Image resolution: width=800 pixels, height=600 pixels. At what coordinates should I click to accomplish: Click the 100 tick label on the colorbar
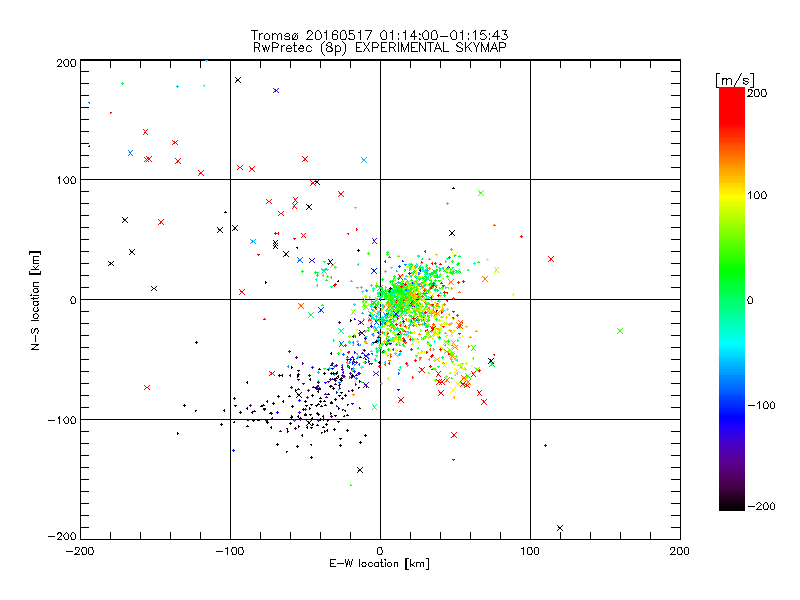tap(757, 195)
